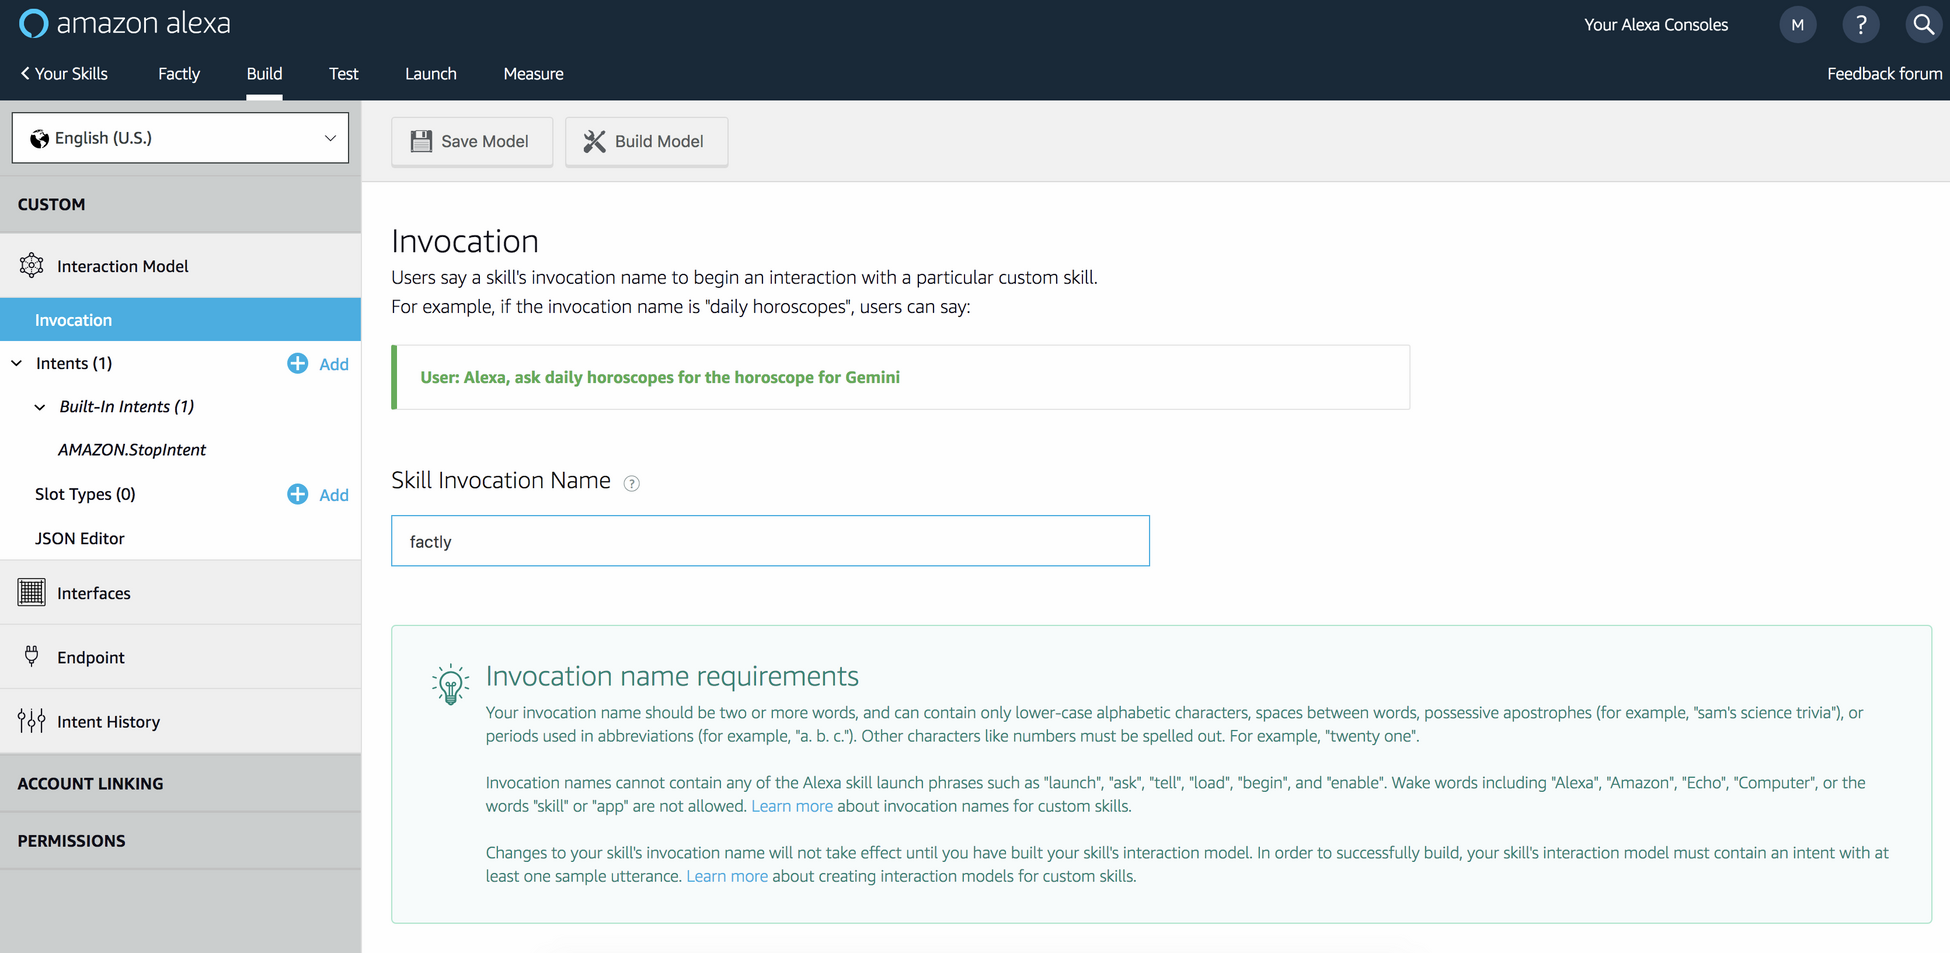The image size is (1950, 953).
Task: Open the English (U.S.) language dropdown
Action: 180,138
